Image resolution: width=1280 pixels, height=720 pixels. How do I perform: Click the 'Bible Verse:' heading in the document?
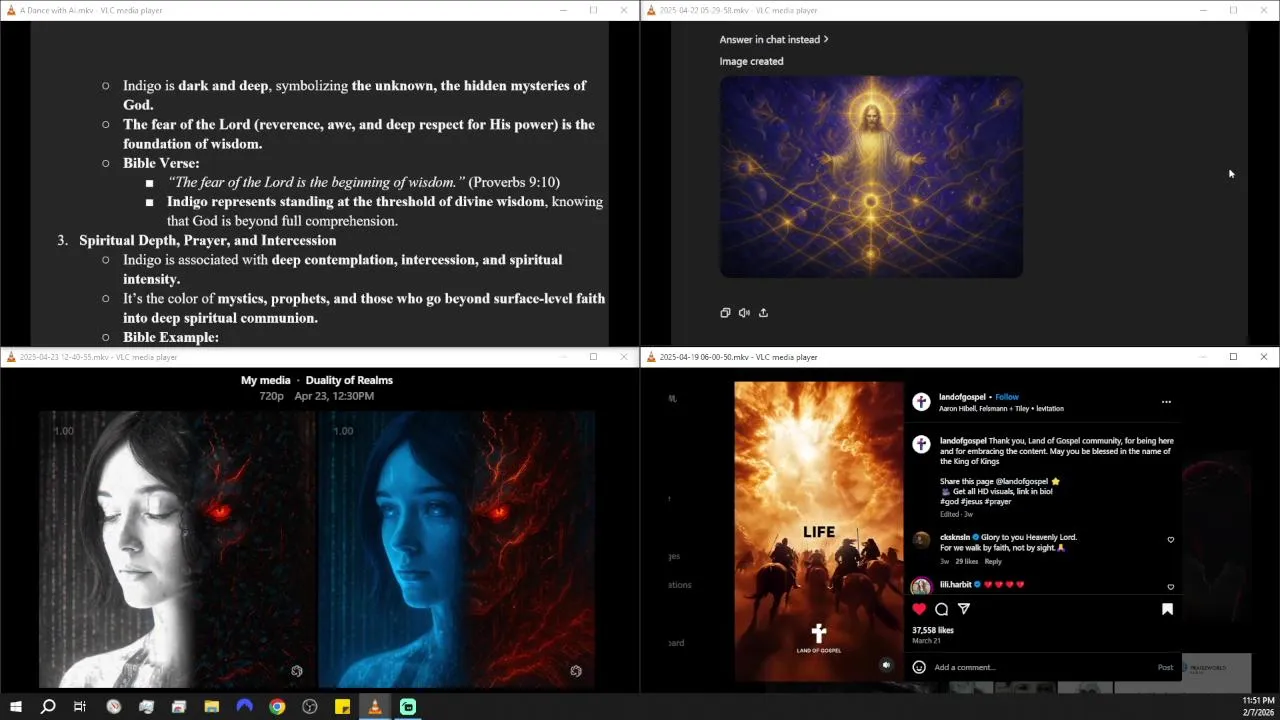coord(161,163)
